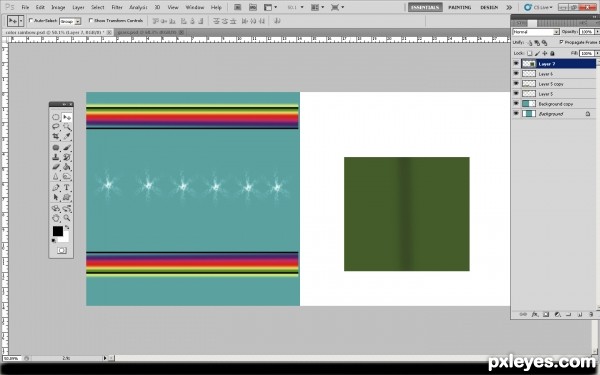The image size is (600, 375).
Task: Toggle visibility of Layer 5
Action: point(516,93)
